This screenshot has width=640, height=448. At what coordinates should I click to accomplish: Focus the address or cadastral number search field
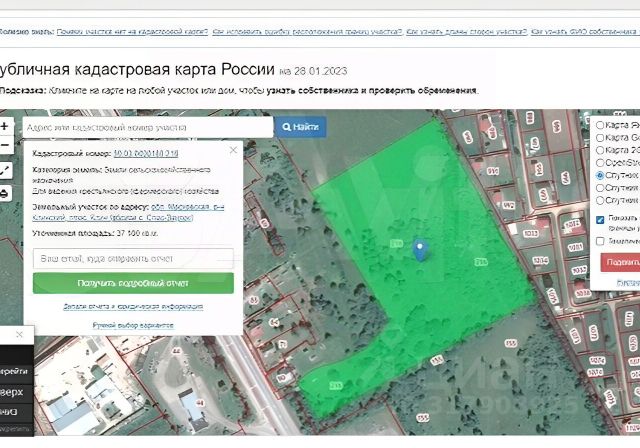click(x=148, y=127)
